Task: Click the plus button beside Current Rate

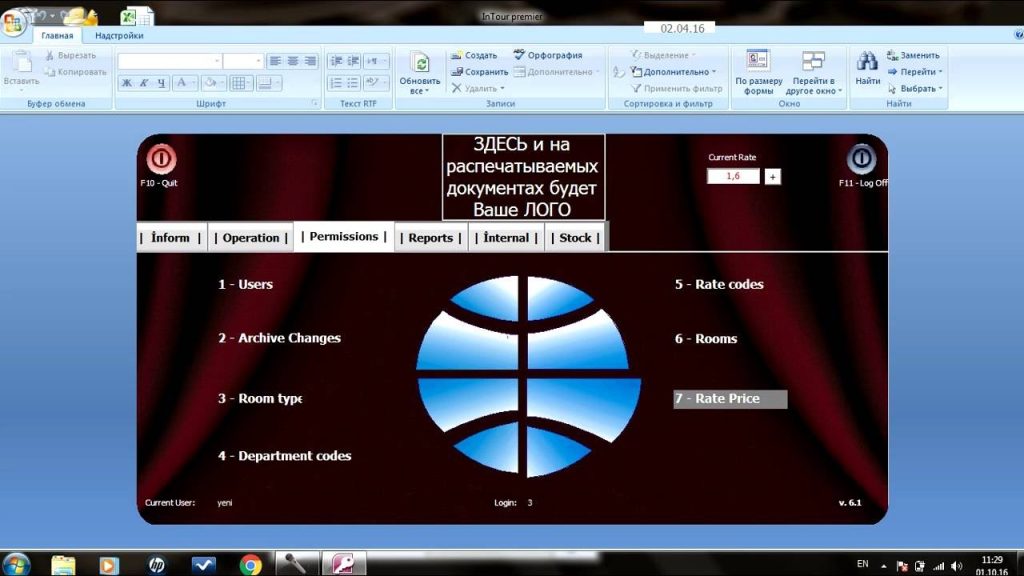Action: click(772, 177)
